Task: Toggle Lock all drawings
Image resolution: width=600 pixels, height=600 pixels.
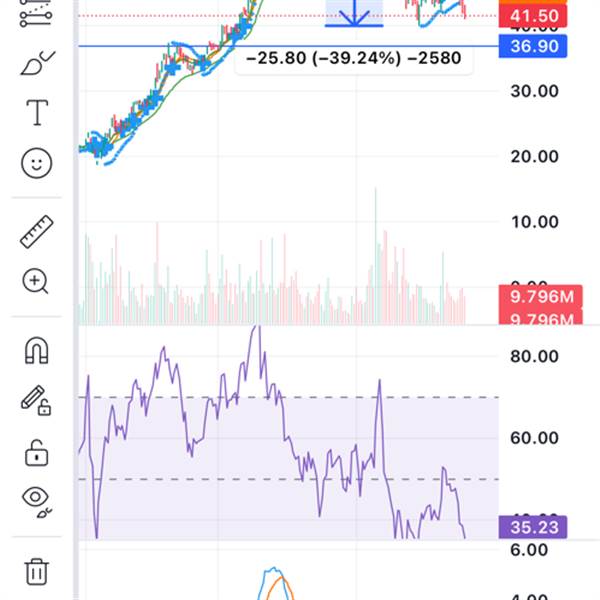Action: (37, 453)
